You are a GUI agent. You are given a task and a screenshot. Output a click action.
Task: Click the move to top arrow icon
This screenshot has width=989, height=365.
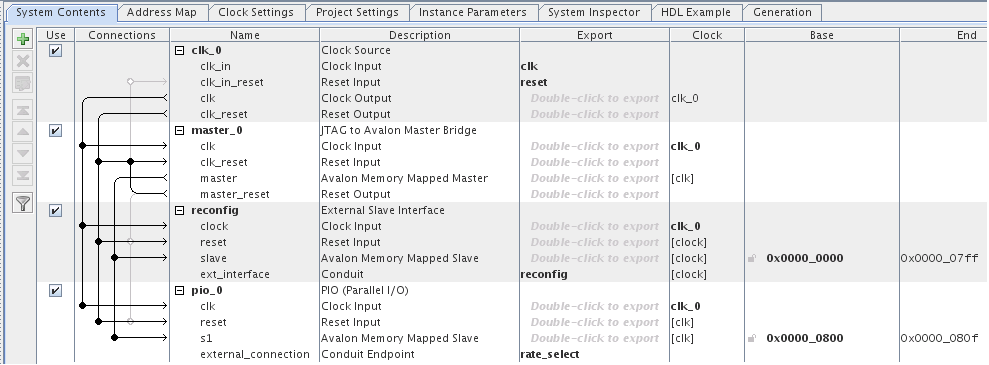[23, 110]
